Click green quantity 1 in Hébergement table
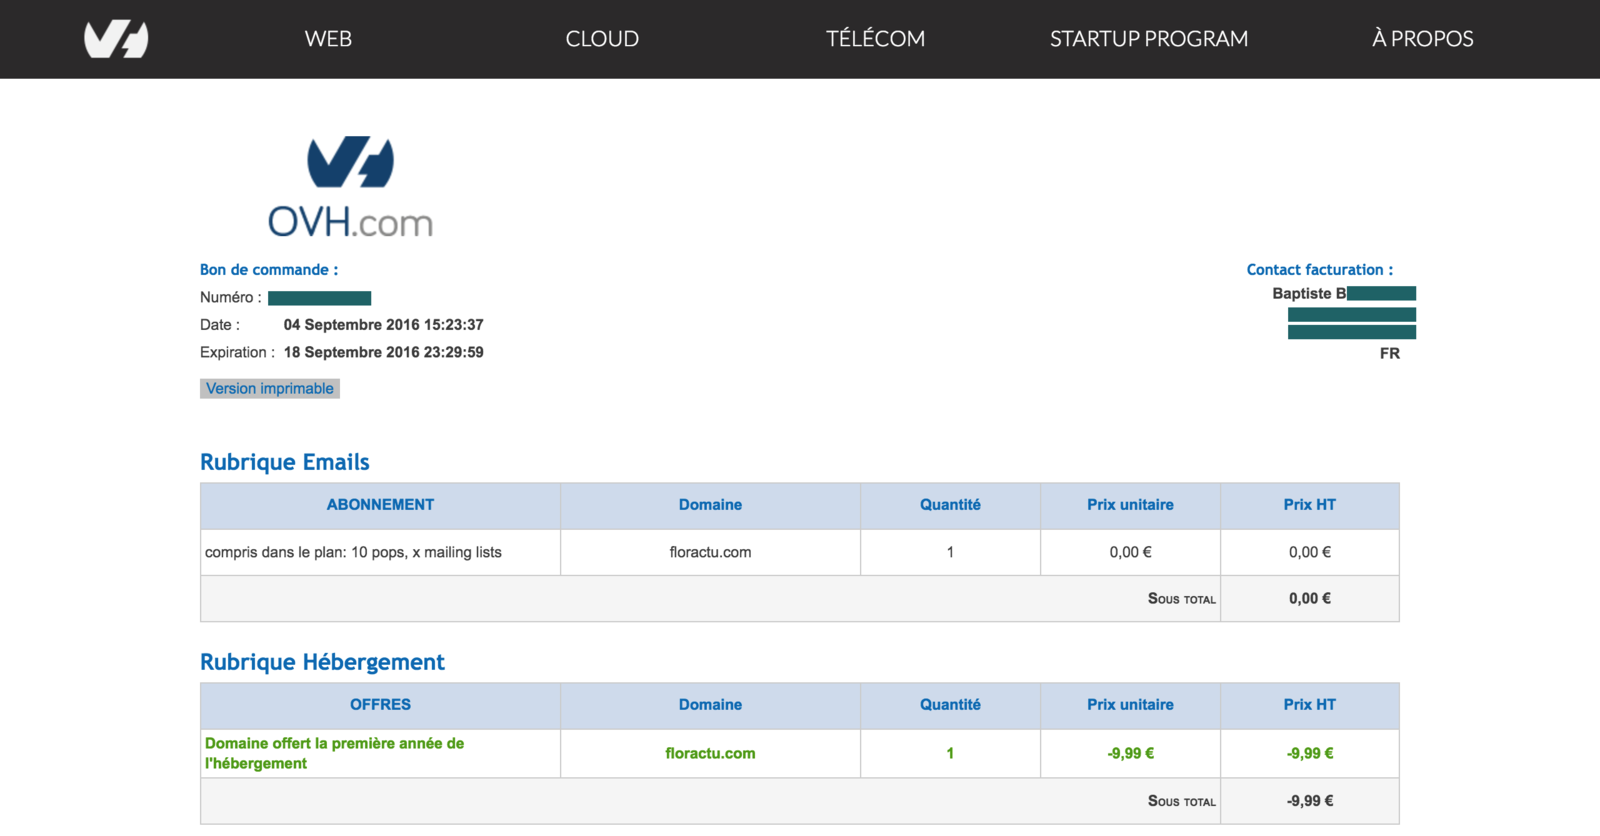Image resolution: width=1600 pixels, height=836 pixels. (x=950, y=753)
